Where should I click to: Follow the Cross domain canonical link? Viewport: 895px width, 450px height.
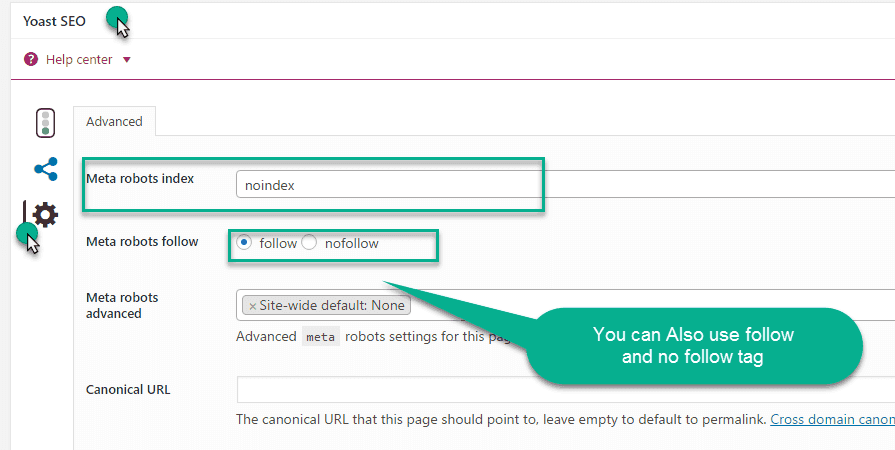click(833, 419)
